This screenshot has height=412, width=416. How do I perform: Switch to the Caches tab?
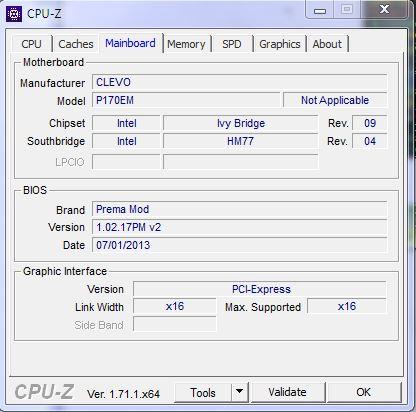76,44
